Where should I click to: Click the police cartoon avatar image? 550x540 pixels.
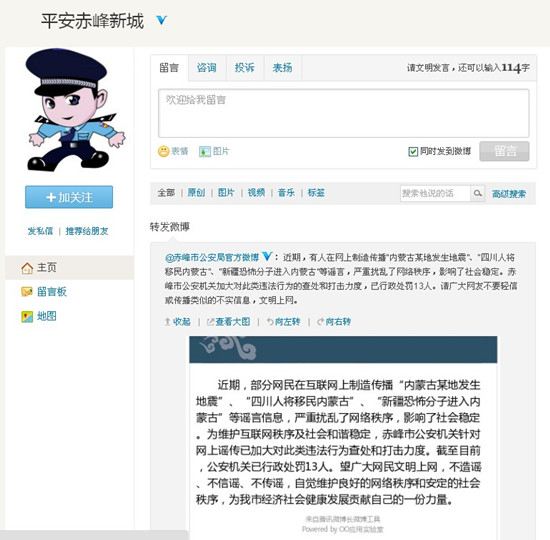(75, 110)
